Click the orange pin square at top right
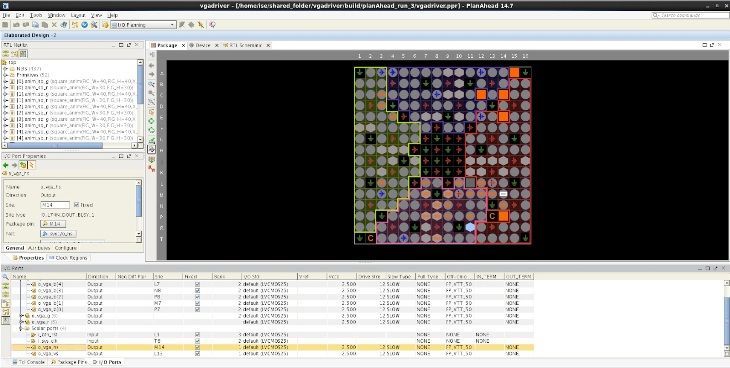Image resolution: width=730 pixels, height=368 pixels. click(514, 72)
